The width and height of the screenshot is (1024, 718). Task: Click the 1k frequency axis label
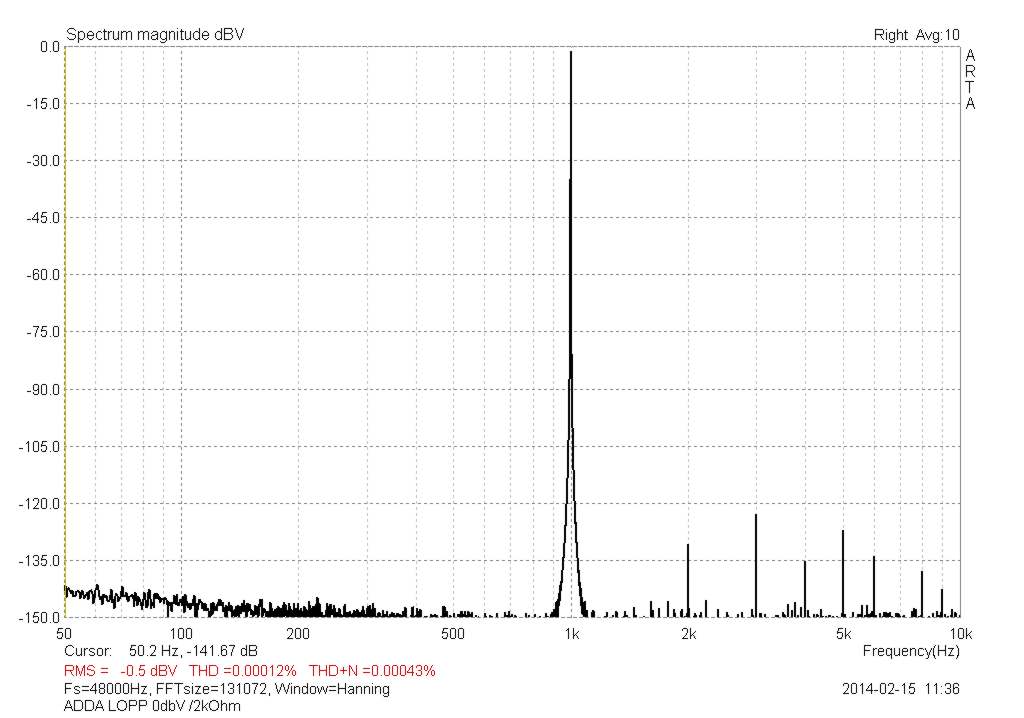coord(571,634)
